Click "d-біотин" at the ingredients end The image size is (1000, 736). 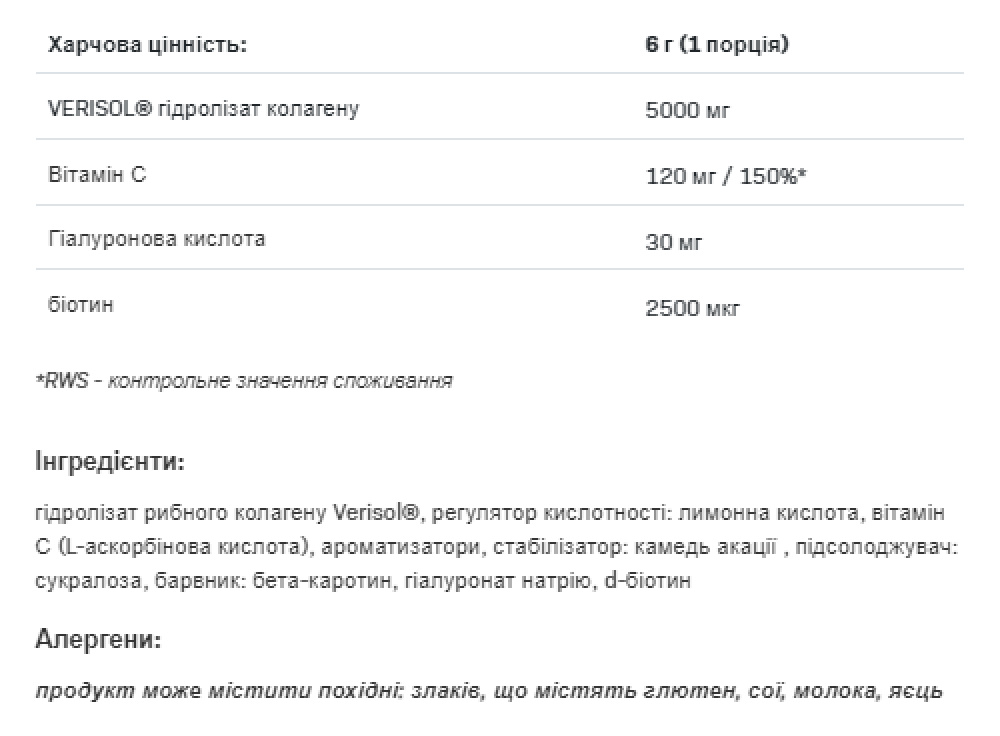click(648, 581)
